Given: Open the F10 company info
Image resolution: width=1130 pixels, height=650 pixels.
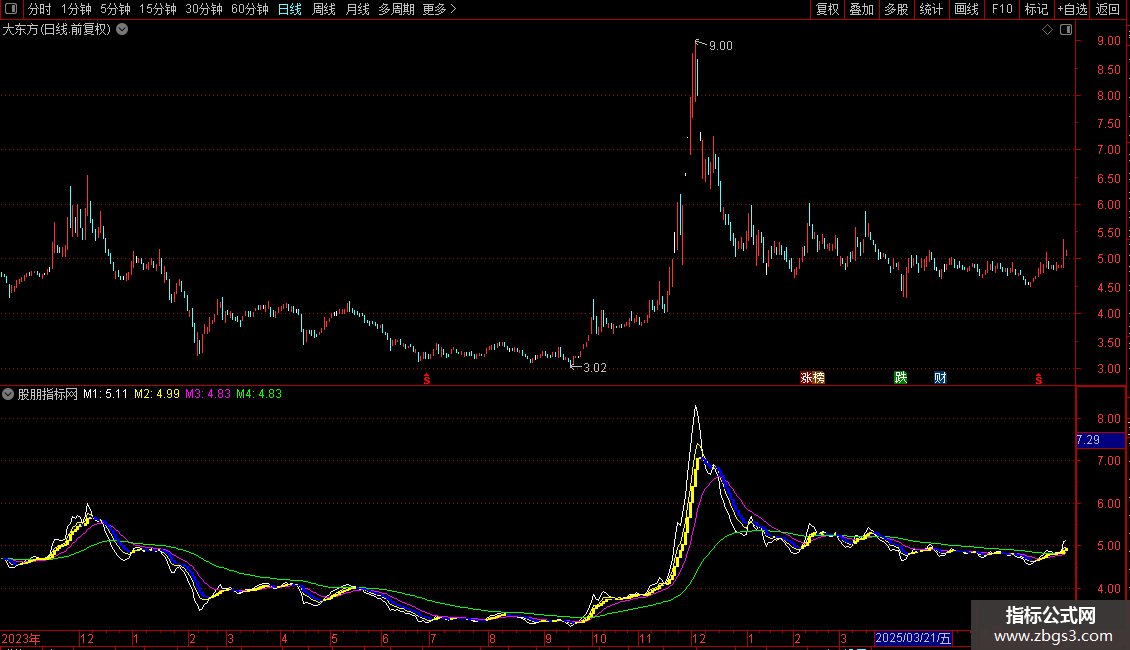Looking at the screenshot, I should click(1002, 9).
